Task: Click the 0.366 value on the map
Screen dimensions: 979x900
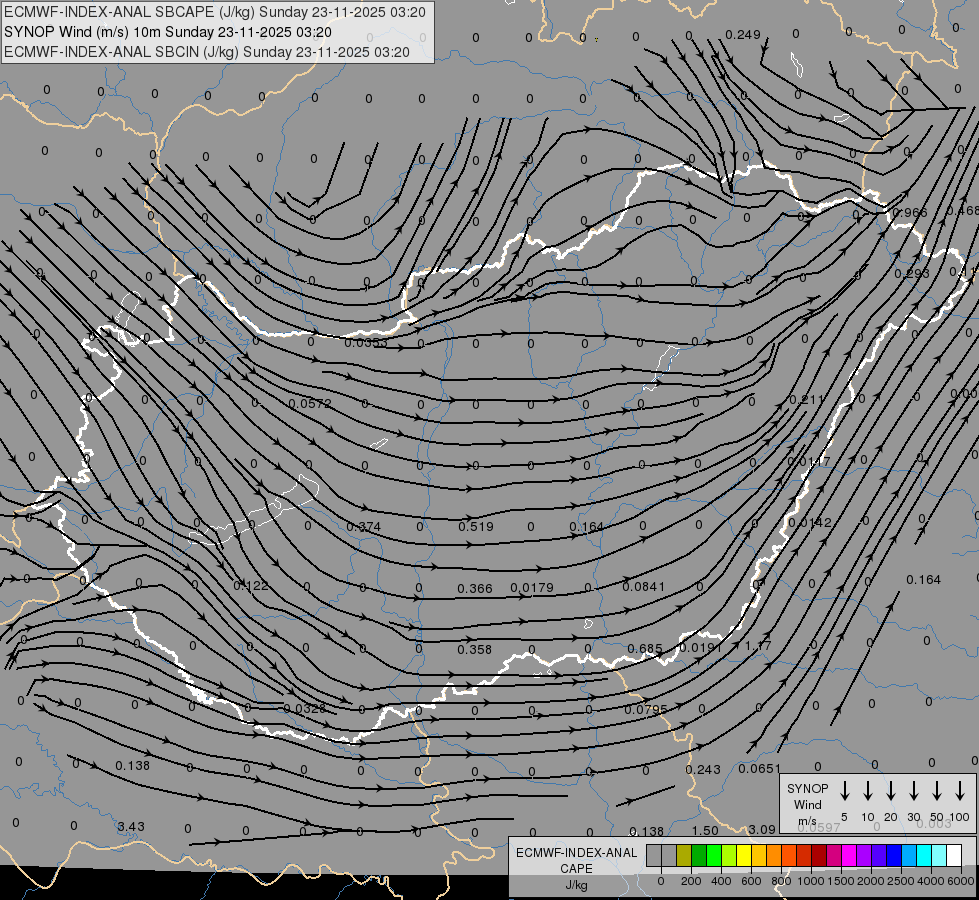Action: pyautogui.click(x=475, y=588)
